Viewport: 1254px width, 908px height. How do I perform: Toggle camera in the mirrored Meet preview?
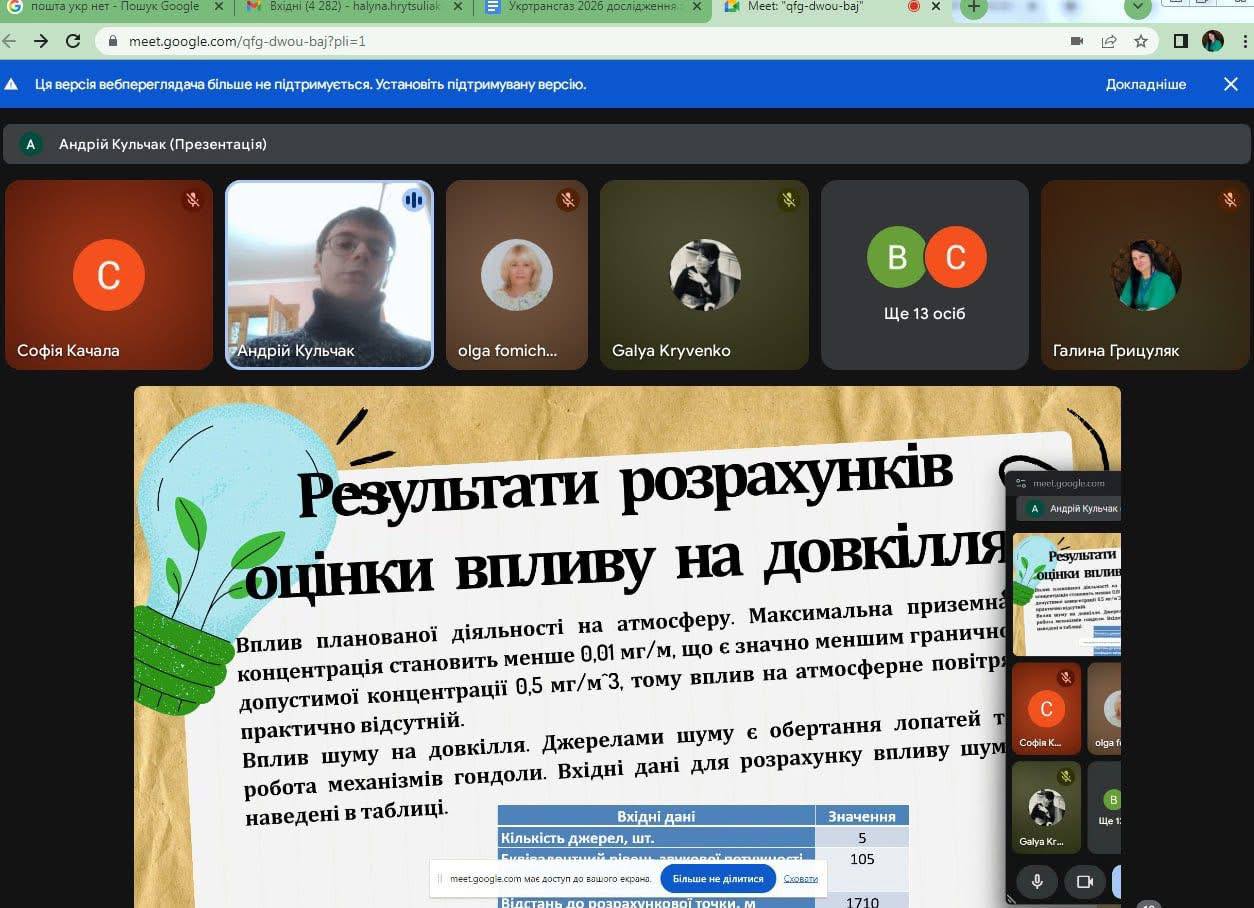click(1083, 881)
